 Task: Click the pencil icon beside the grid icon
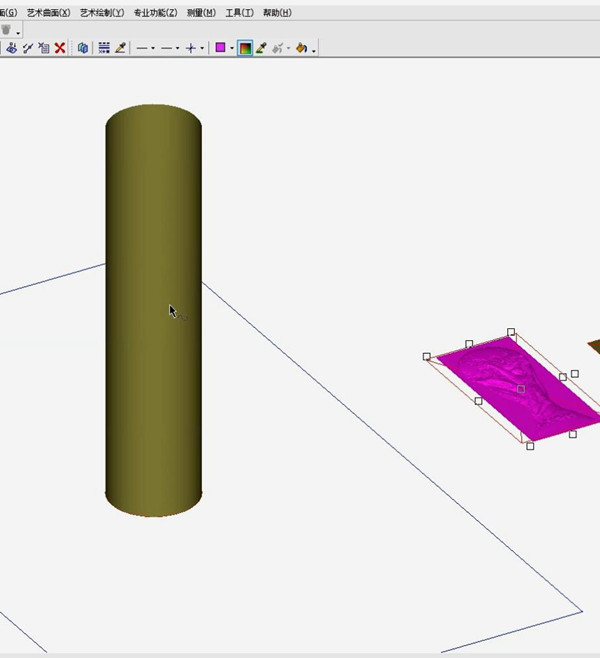pyautogui.click(x=121, y=48)
